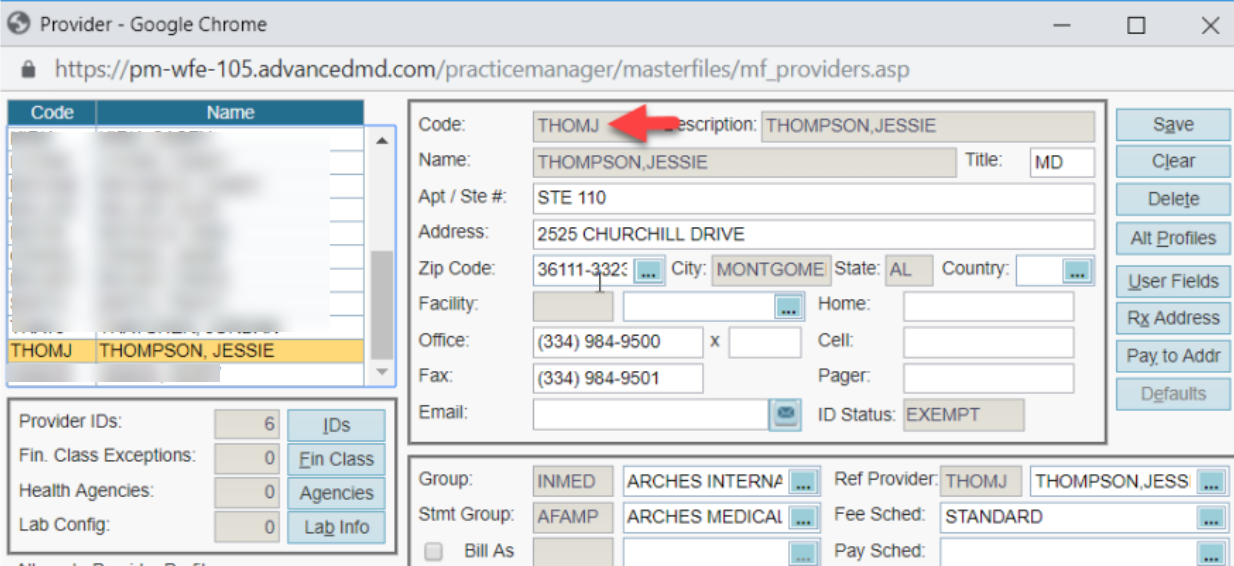The width and height of the screenshot is (1234, 566).
Task: Click the Provider IDs count 6
Action: 248,425
